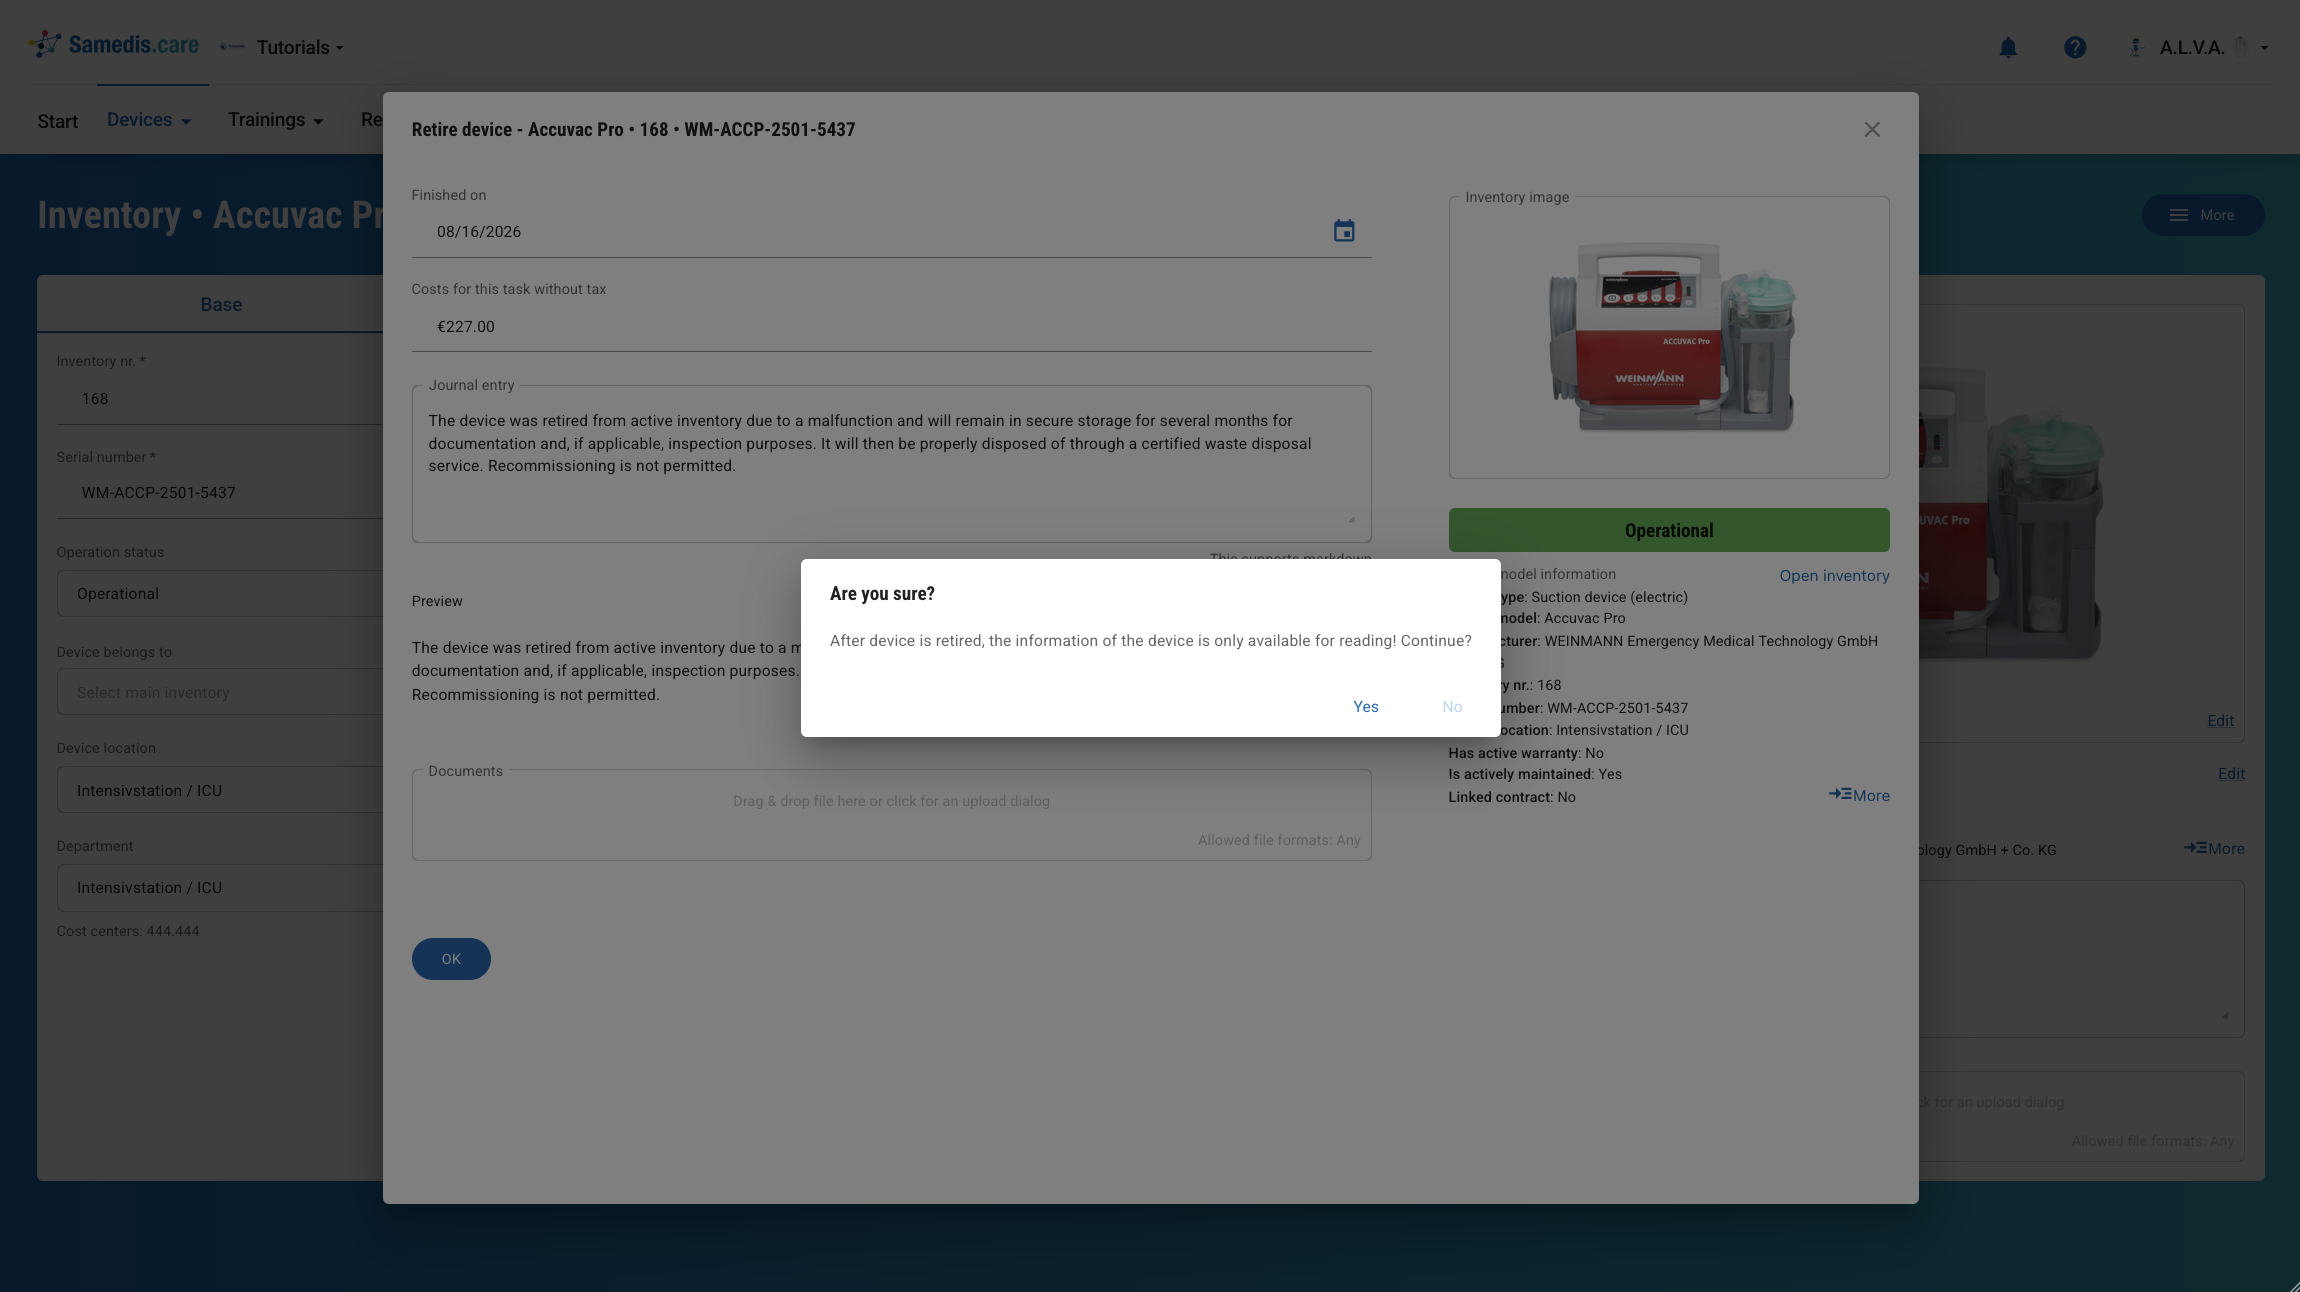Cancel by clicking No
2300x1292 pixels.
(x=1452, y=706)
